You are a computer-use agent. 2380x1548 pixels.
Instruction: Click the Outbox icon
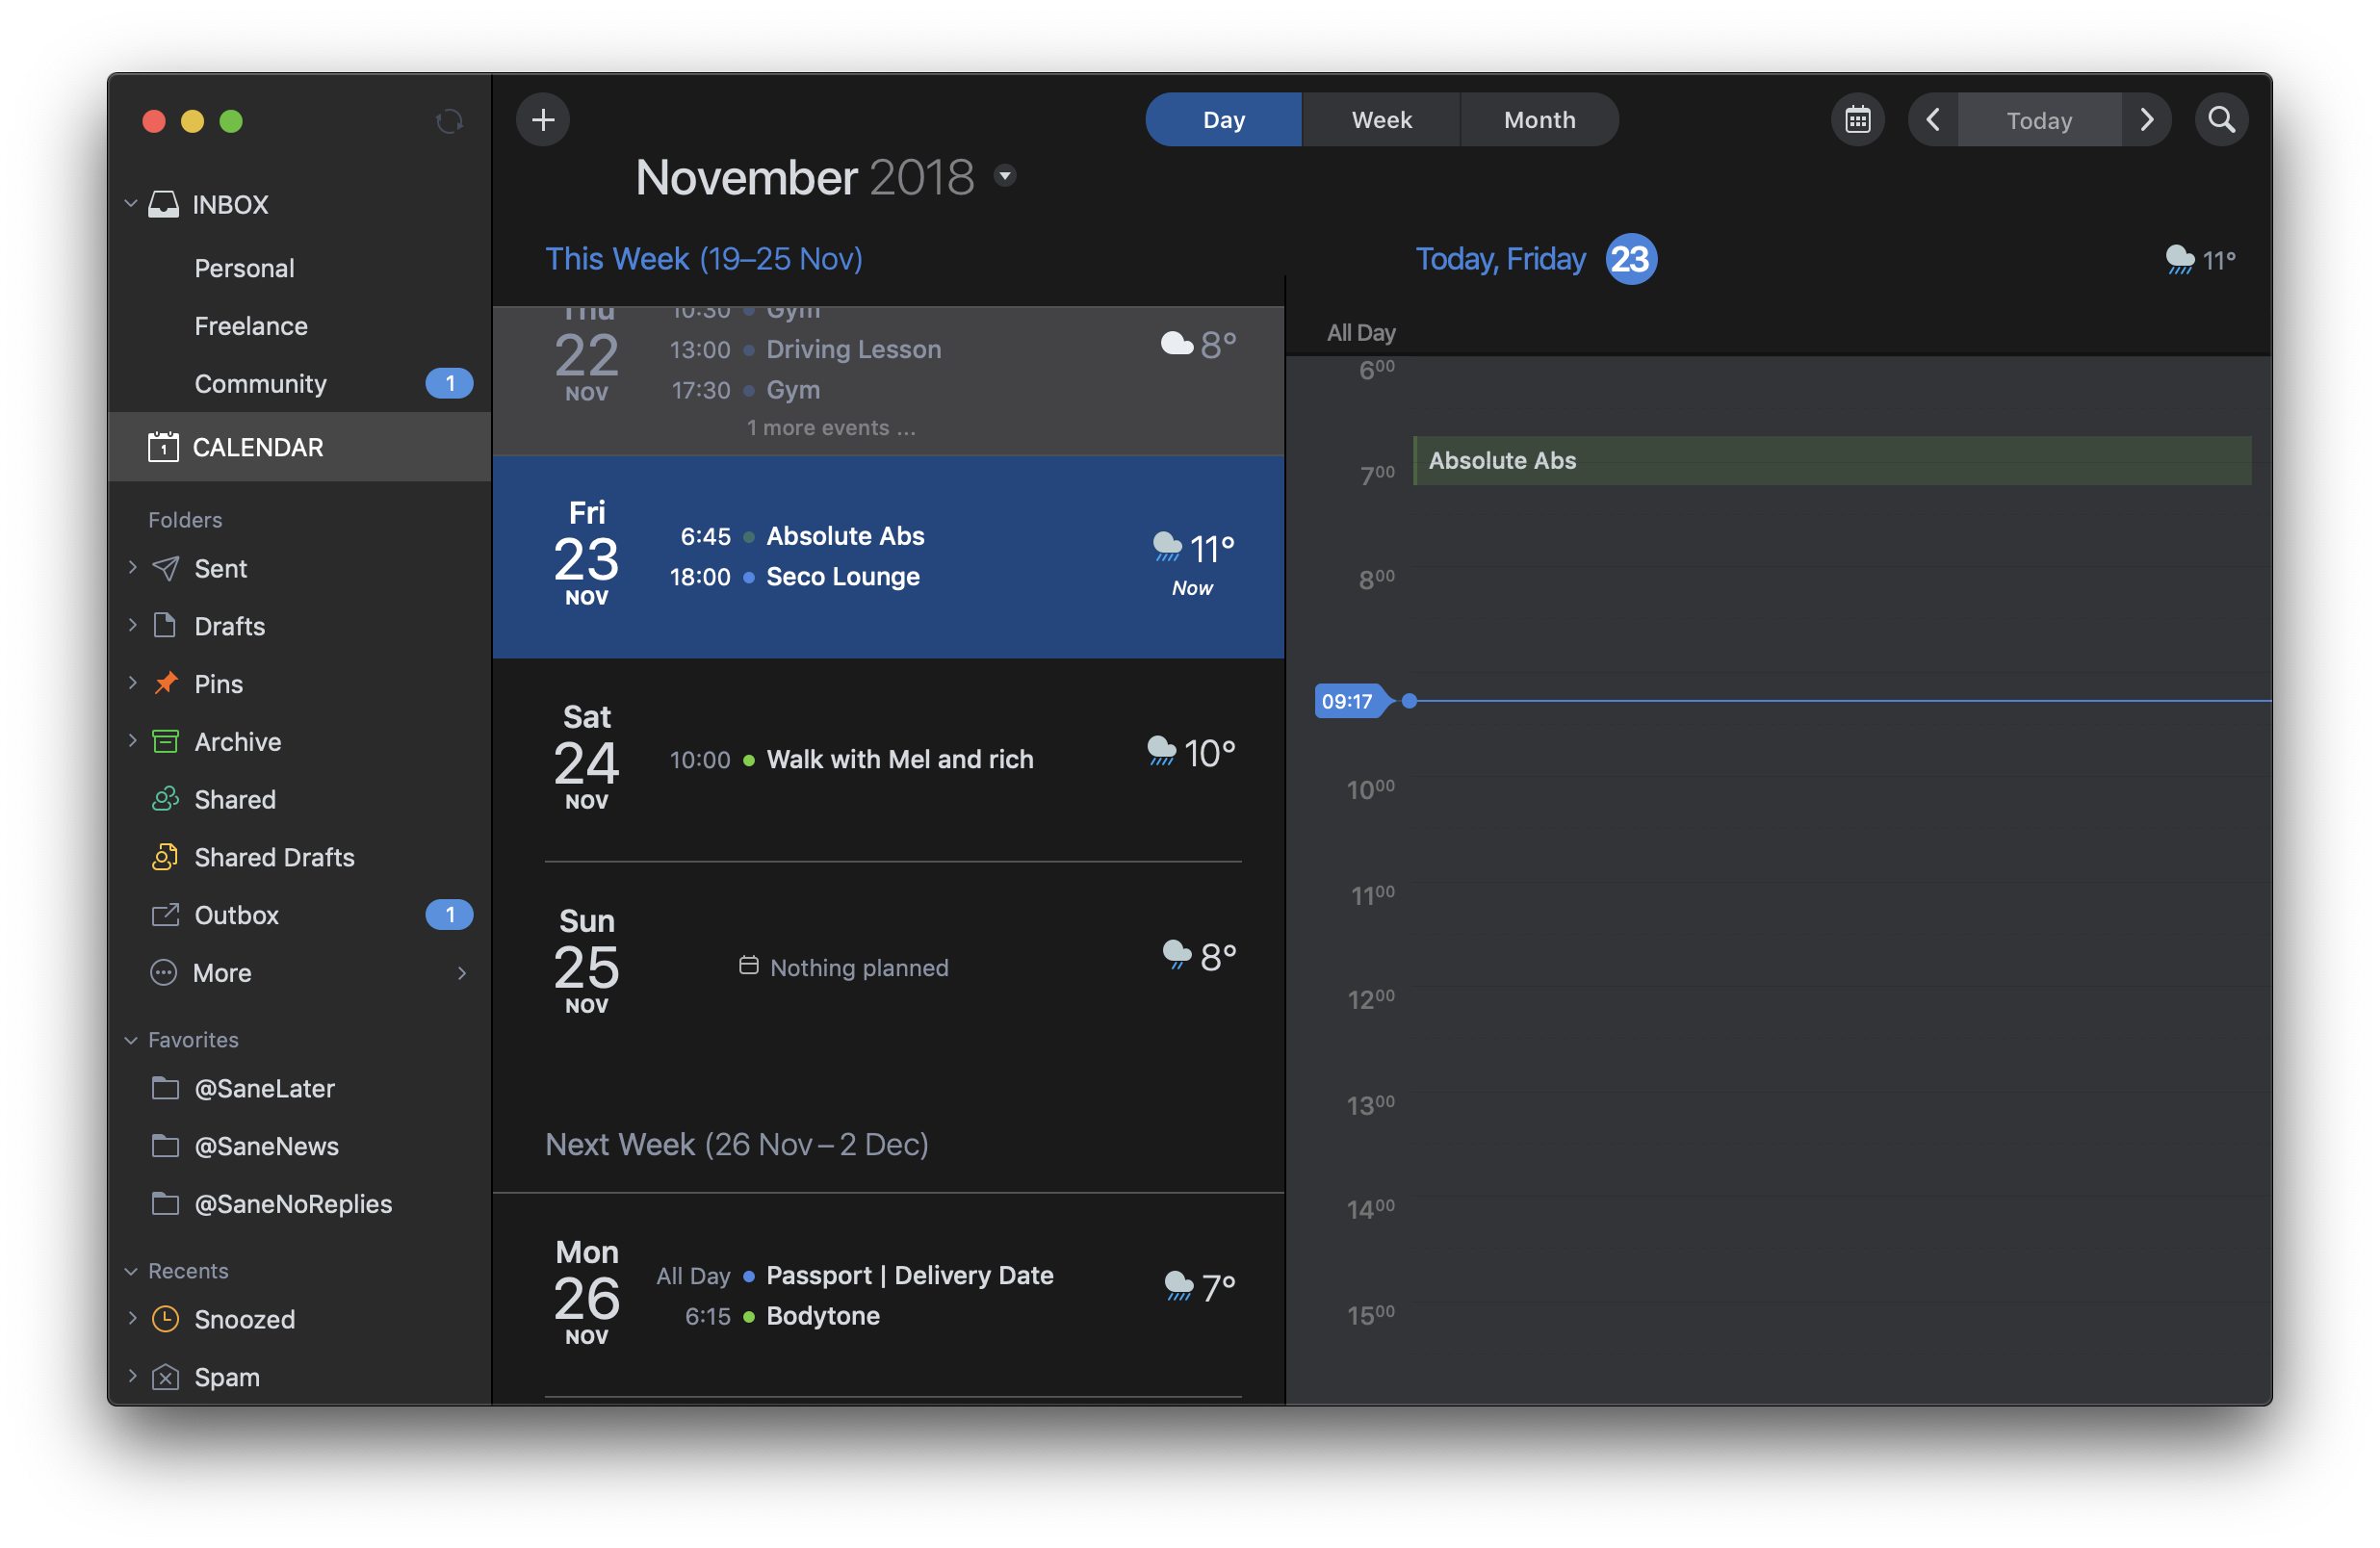point(165,915)
